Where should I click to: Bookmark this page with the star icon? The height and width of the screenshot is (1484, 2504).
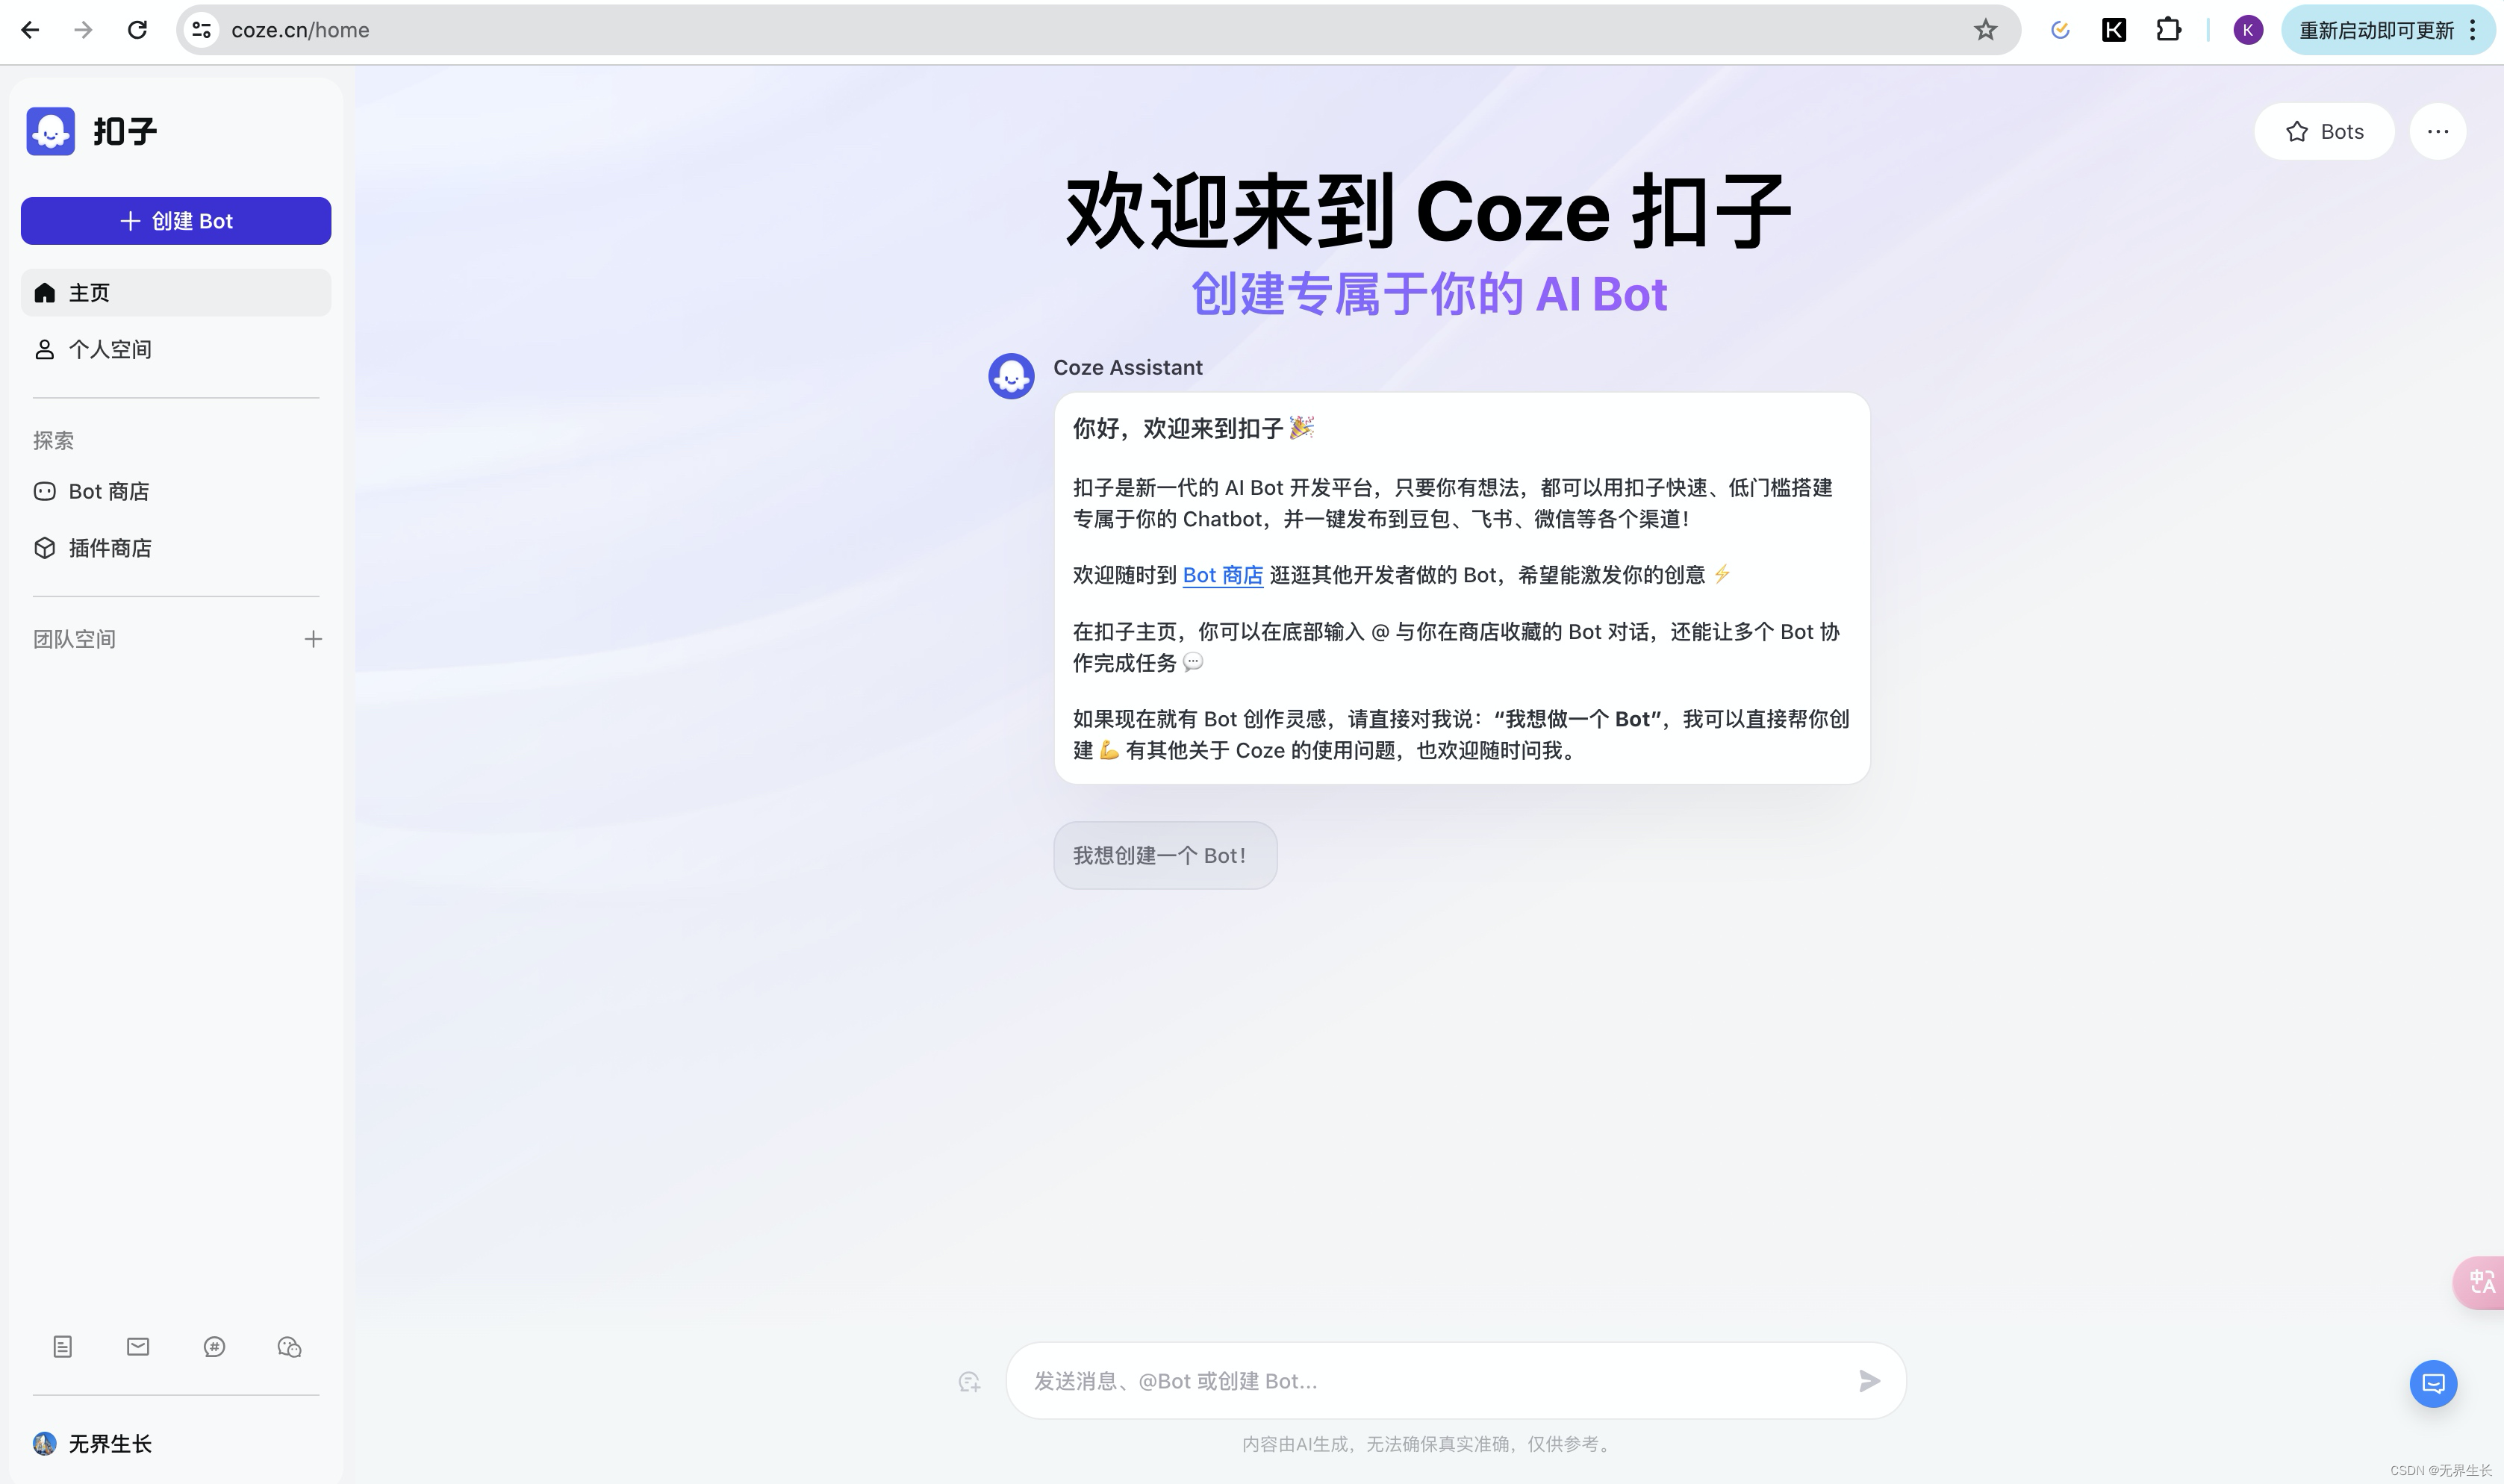(x=1985, y=30)
